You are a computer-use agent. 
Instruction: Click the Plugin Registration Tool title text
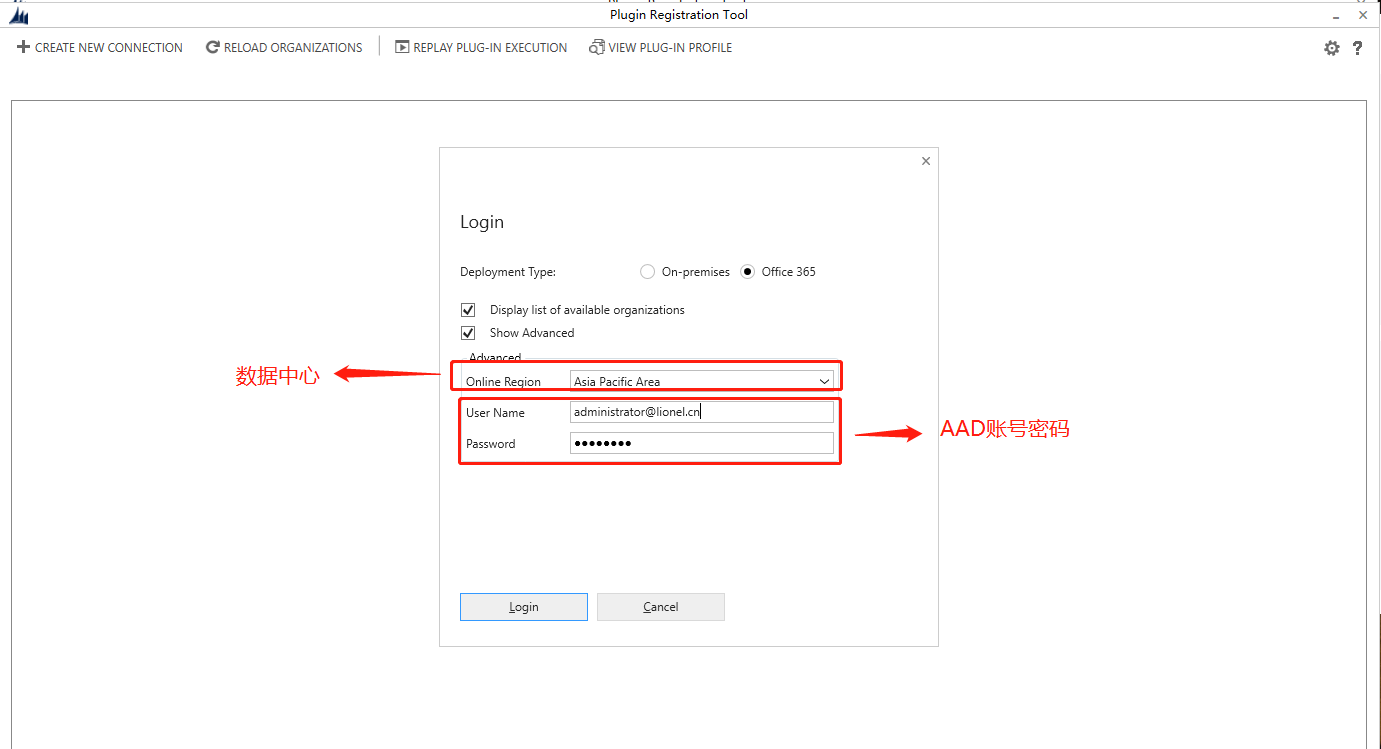(679, 15)
